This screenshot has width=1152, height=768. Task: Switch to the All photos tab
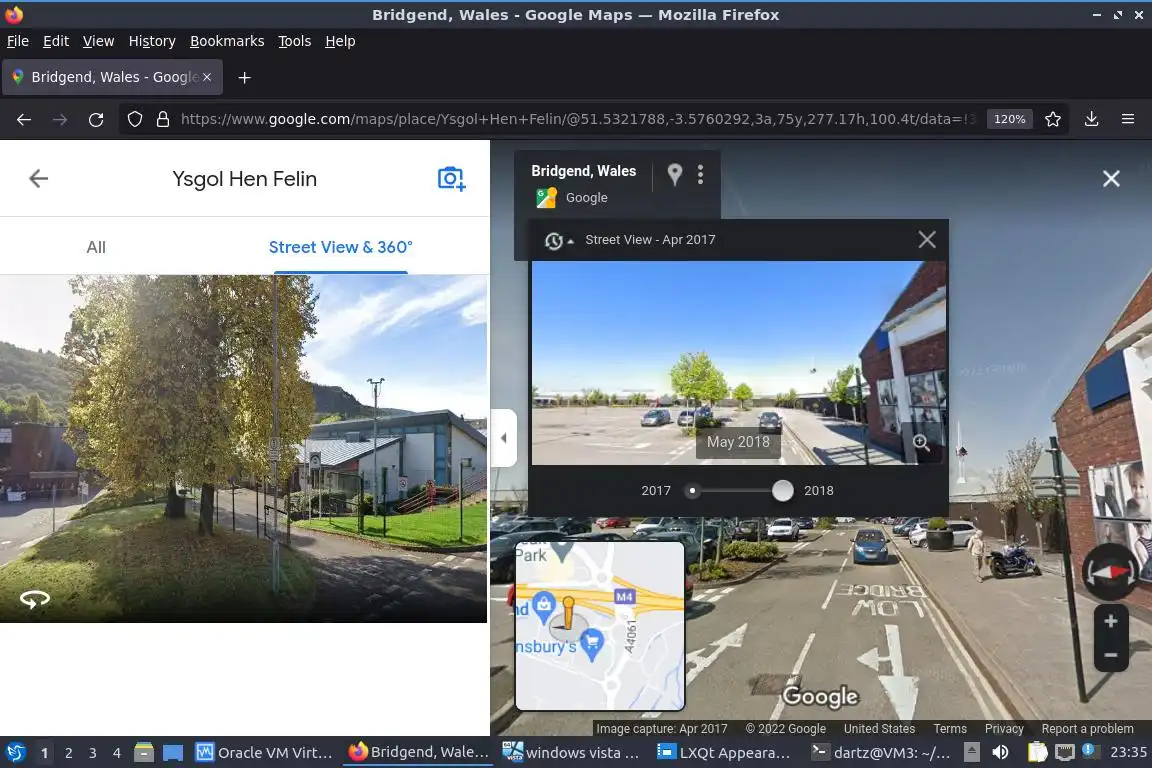pos(96,248)
